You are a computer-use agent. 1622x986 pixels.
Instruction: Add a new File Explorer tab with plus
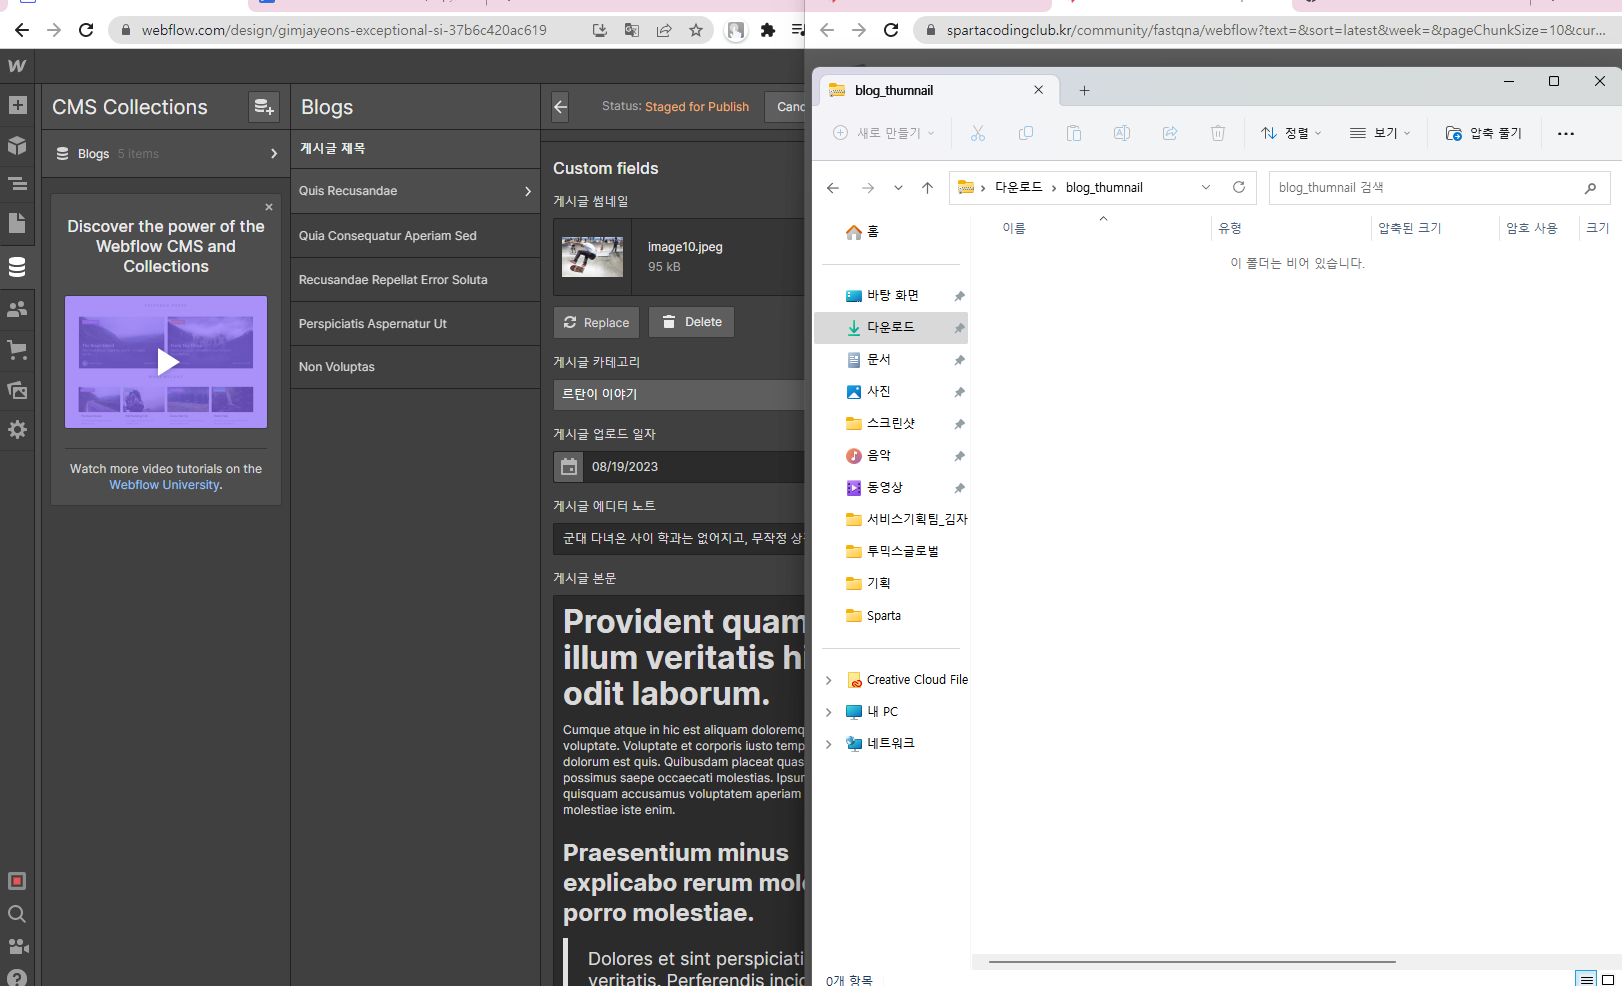(1084, 90)
